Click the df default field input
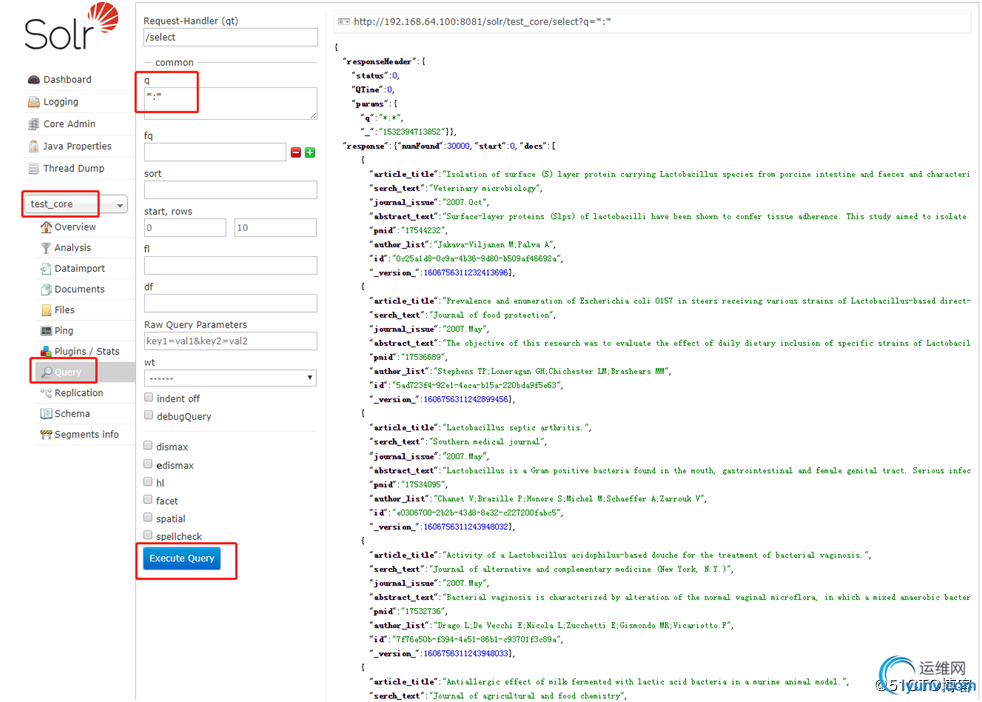Image resolution: width=982 pixels, height=702 pixels. coord(230,304)
